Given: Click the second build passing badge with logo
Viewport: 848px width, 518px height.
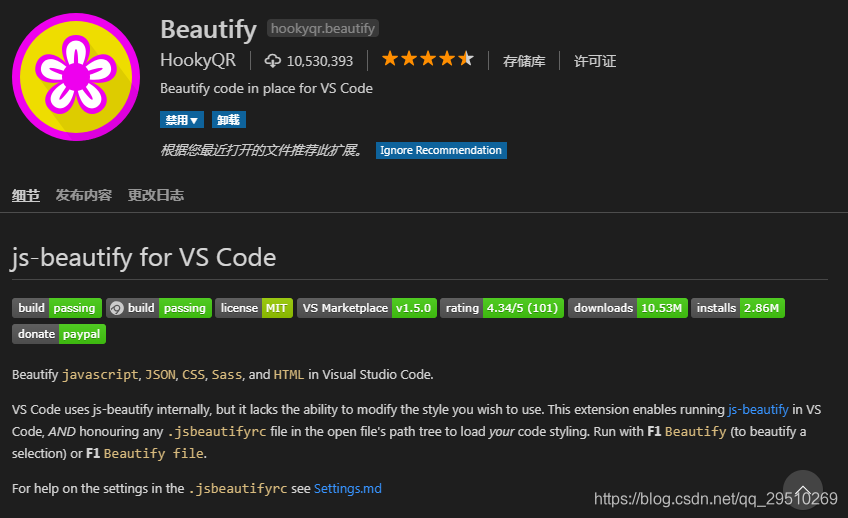Looking at the screenshot, I should (x=159, y=308).
